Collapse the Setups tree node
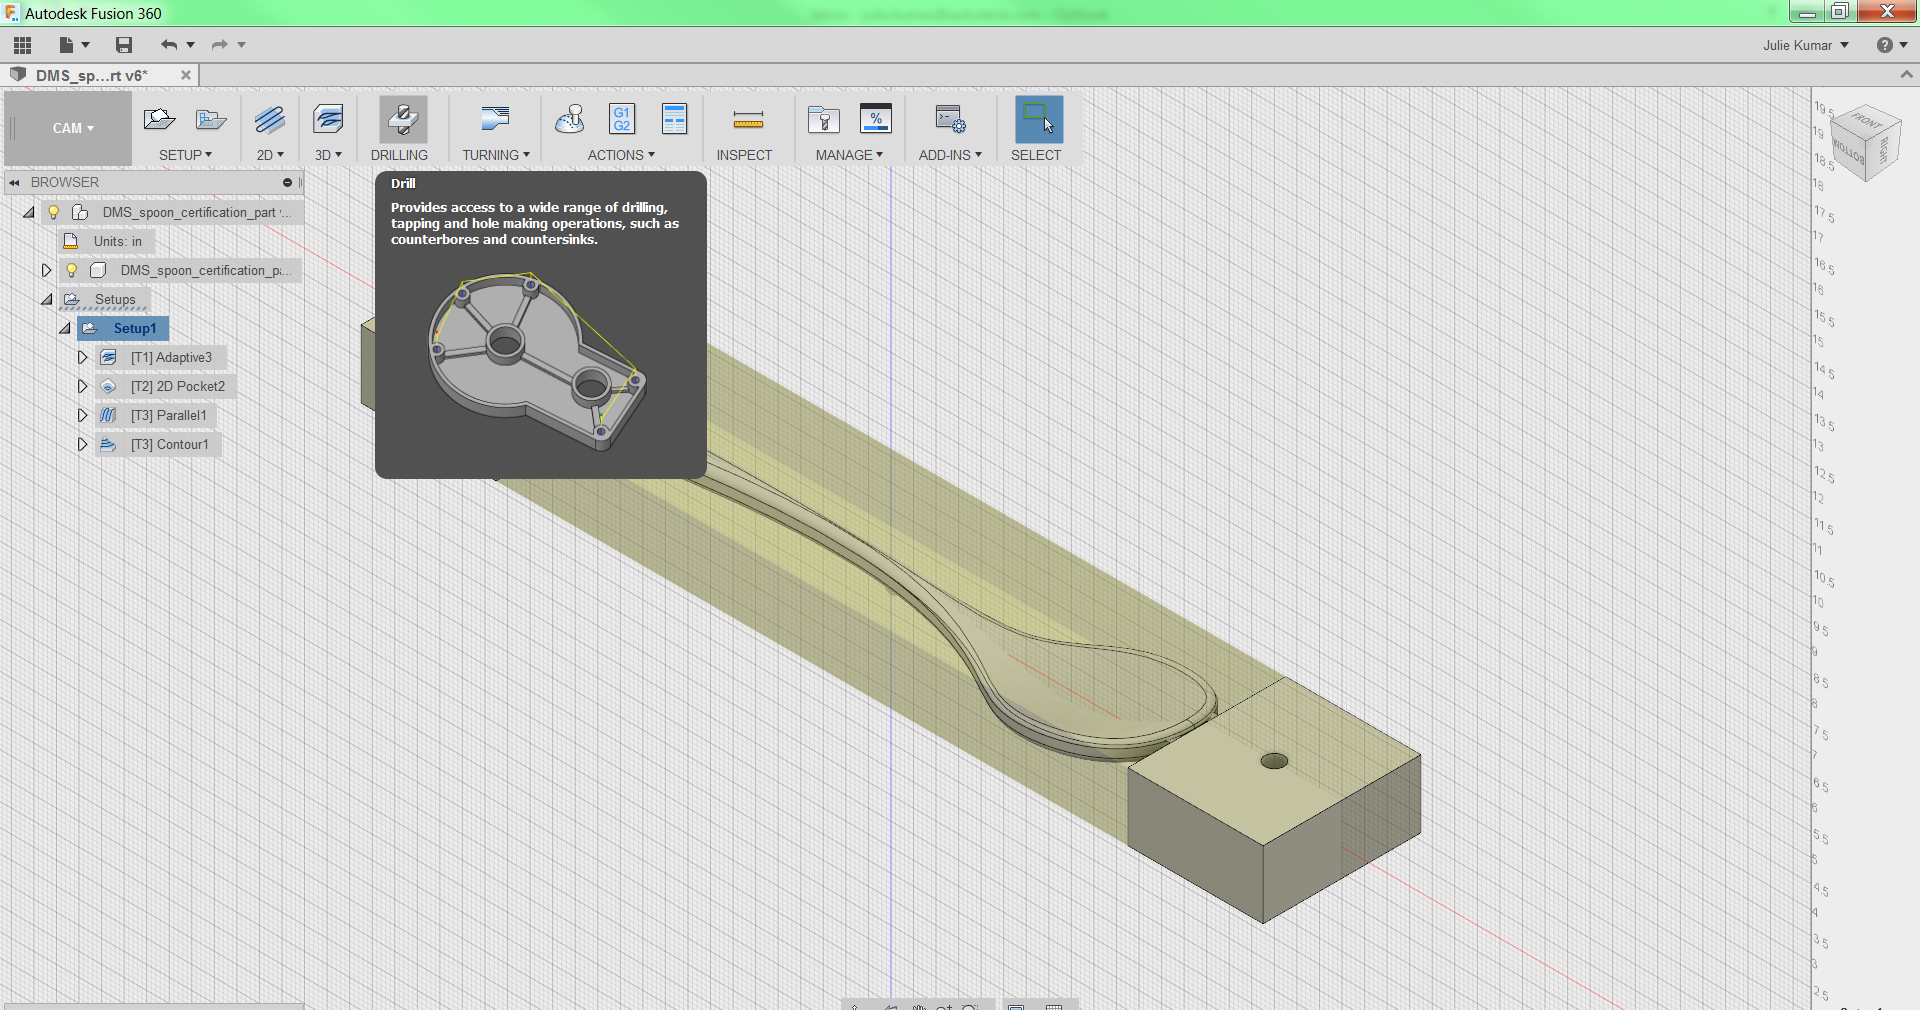The image size is (1920, 1010). point(47,299)
